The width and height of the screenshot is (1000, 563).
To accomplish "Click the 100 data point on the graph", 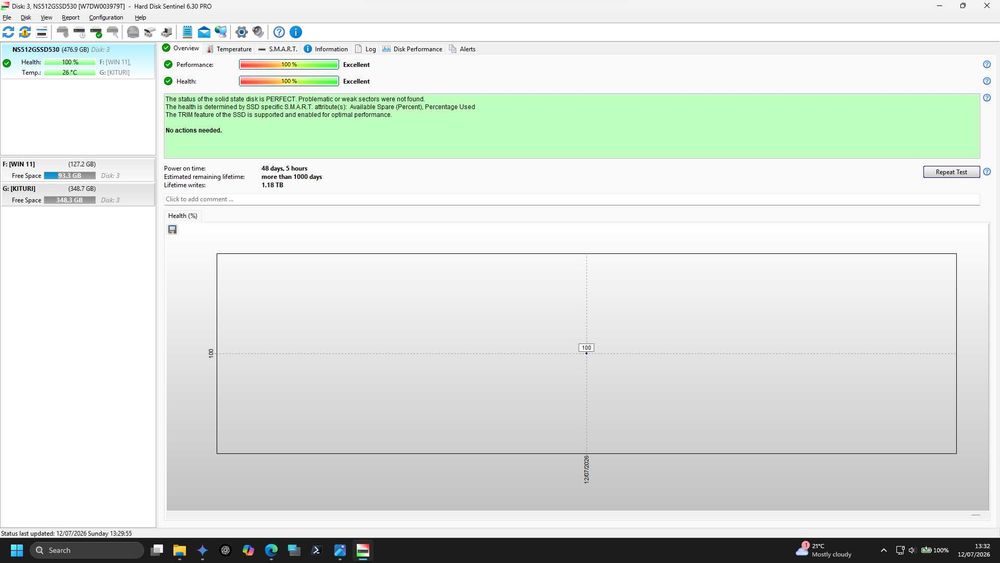I will 586,348.
